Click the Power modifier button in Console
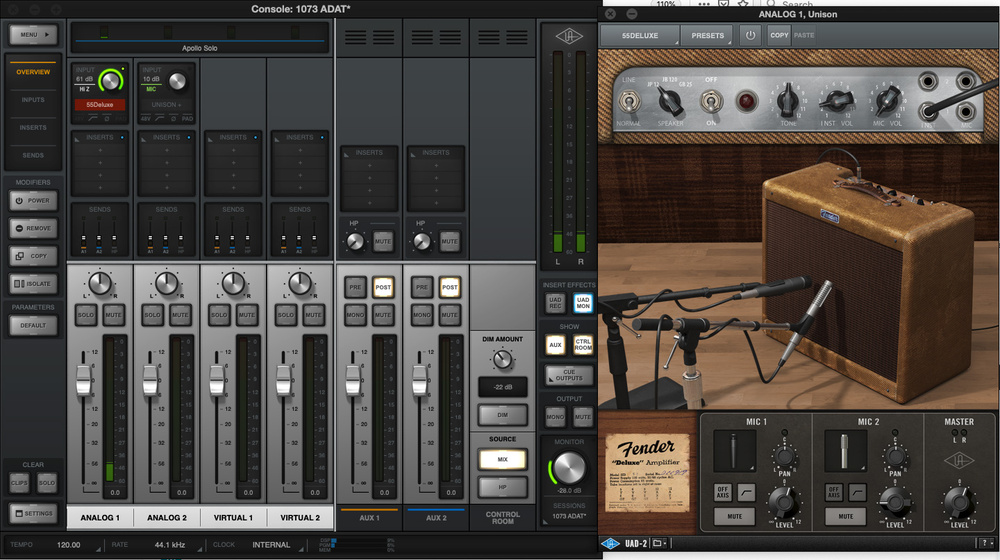 pyautogui.click(x=33, y=200)
